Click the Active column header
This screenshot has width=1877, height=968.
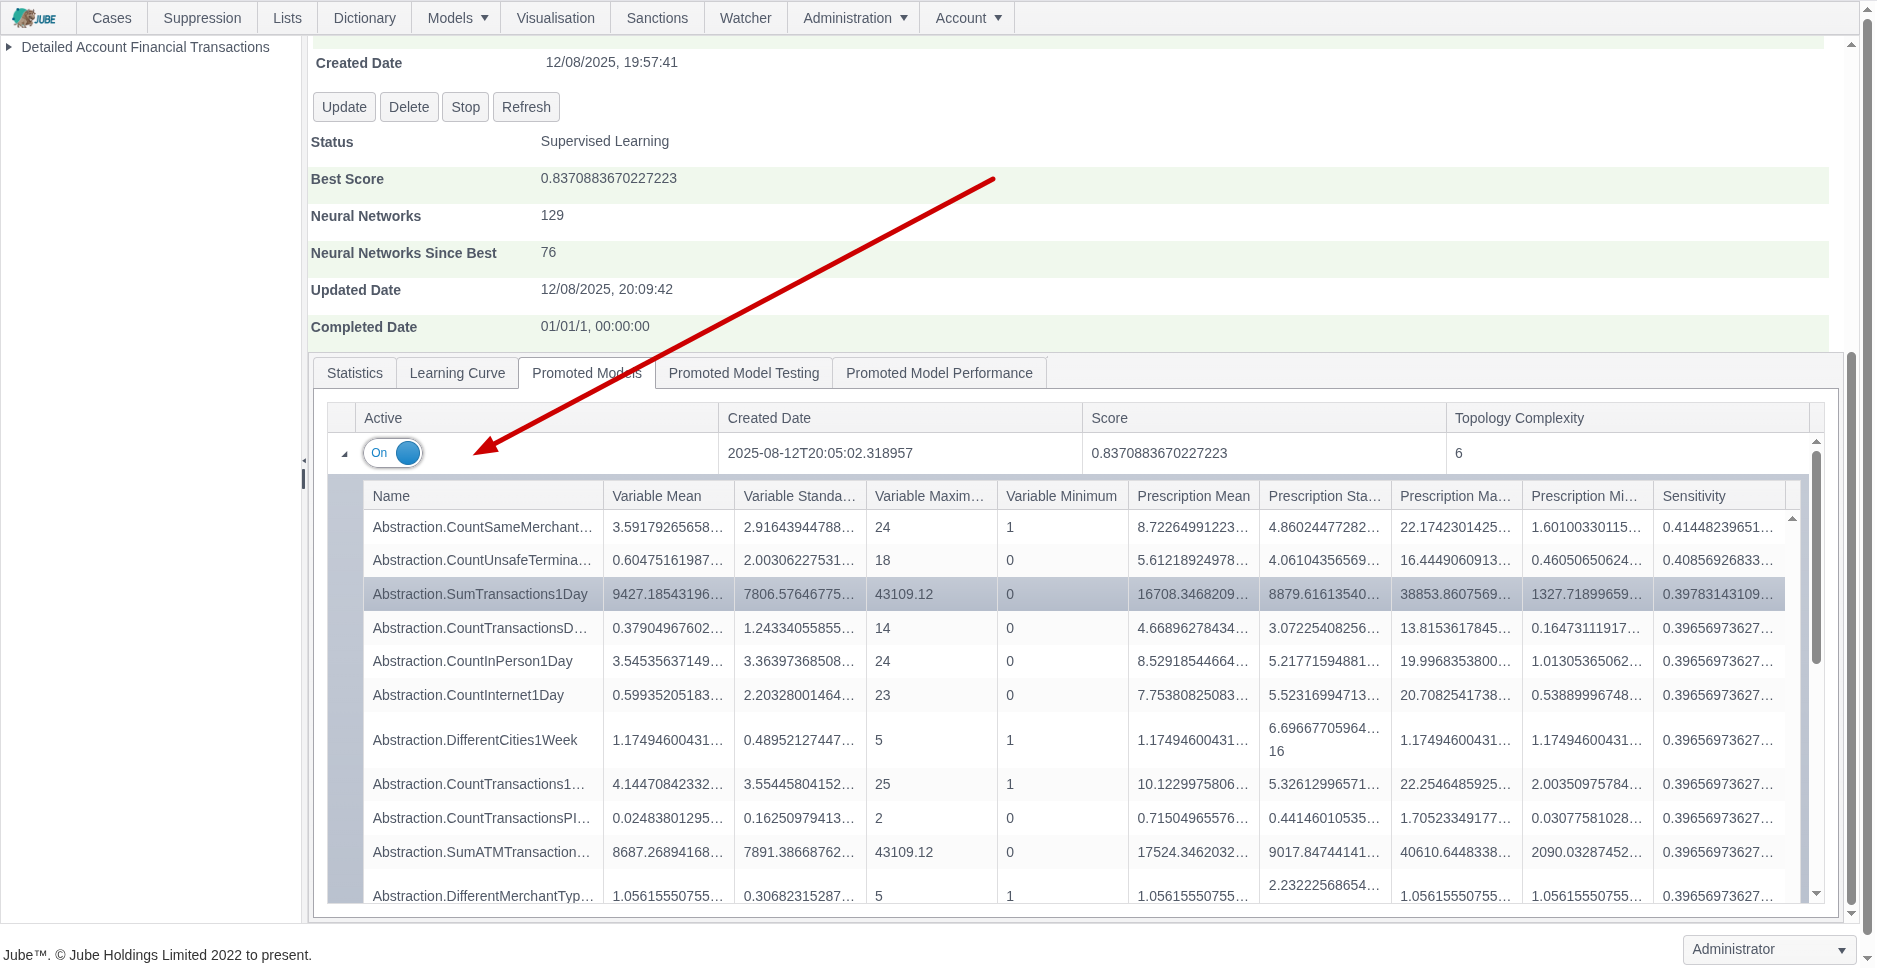(x=536, y=418)
